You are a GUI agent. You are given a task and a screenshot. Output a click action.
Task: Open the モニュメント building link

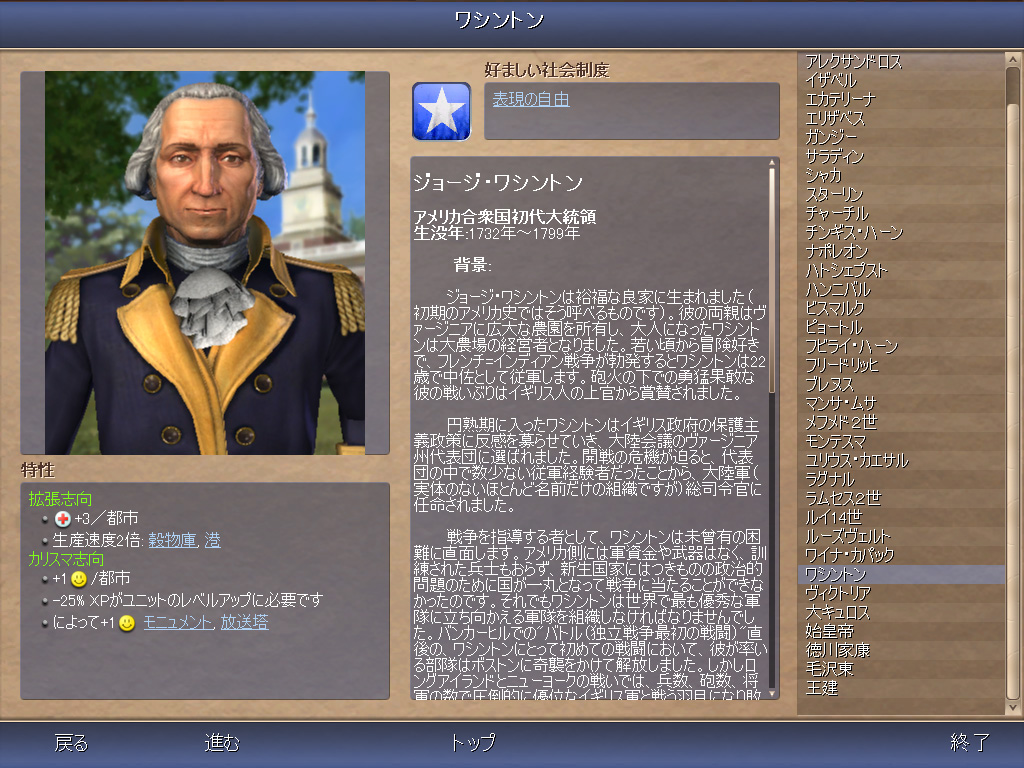(178, 622)
